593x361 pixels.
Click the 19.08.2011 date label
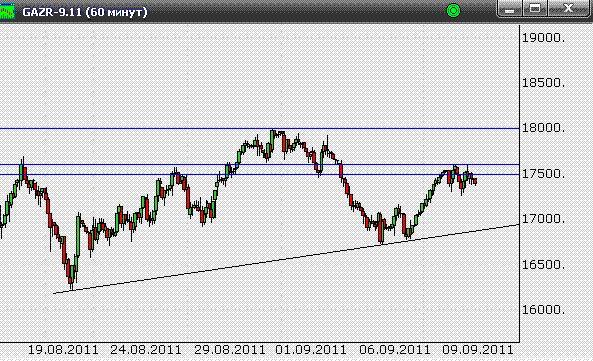click(63, 350)
